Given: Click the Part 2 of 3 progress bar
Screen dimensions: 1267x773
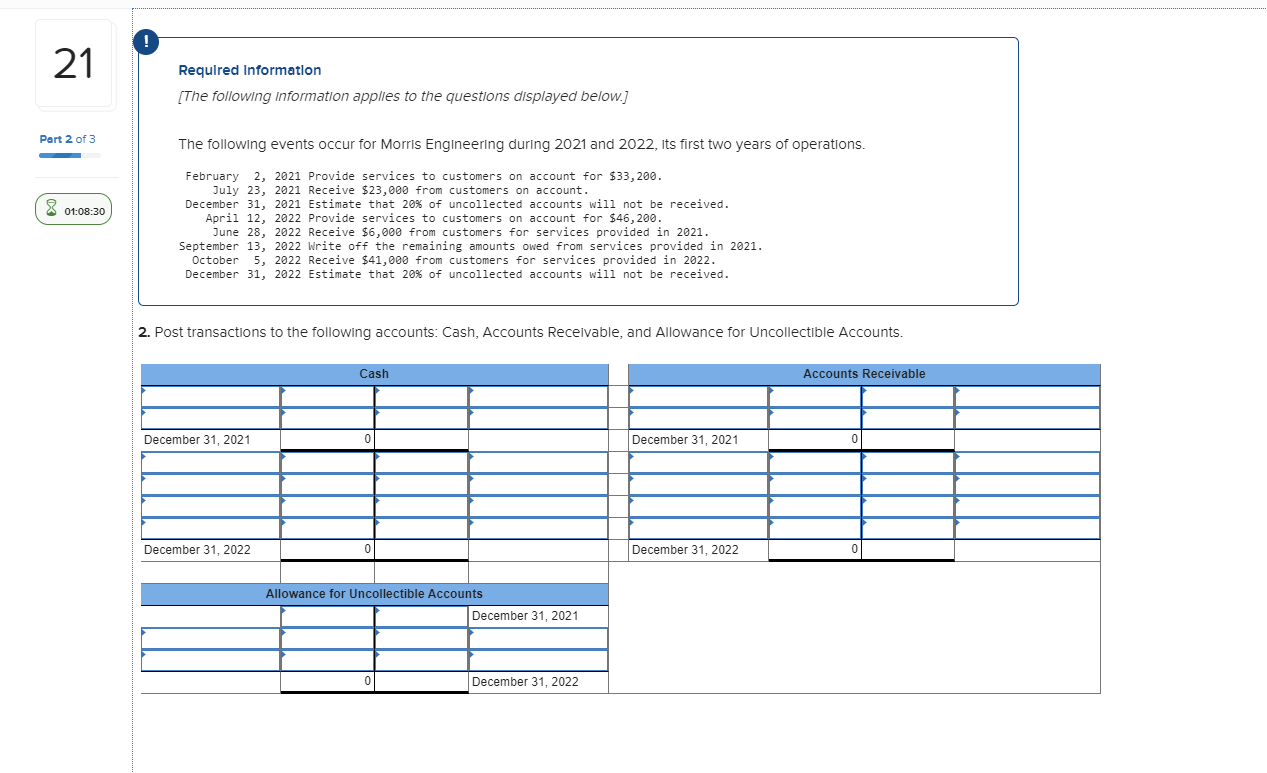Looking at the screenshot, I should [x=70, y=155].
